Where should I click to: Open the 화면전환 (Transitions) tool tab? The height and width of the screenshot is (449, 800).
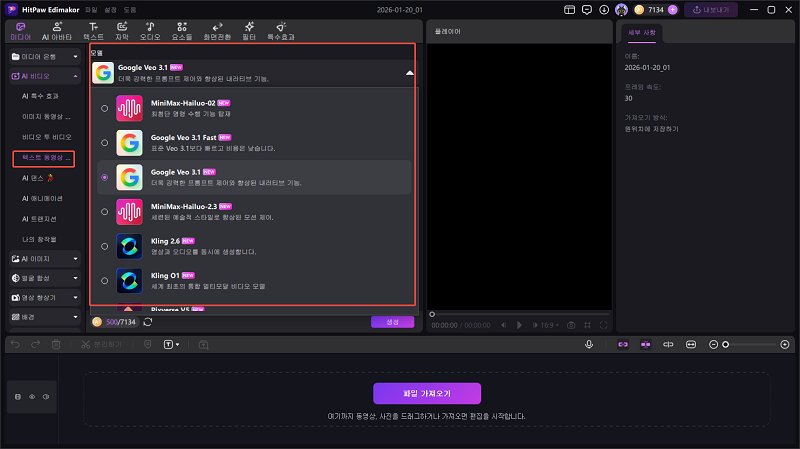[217, 31]
